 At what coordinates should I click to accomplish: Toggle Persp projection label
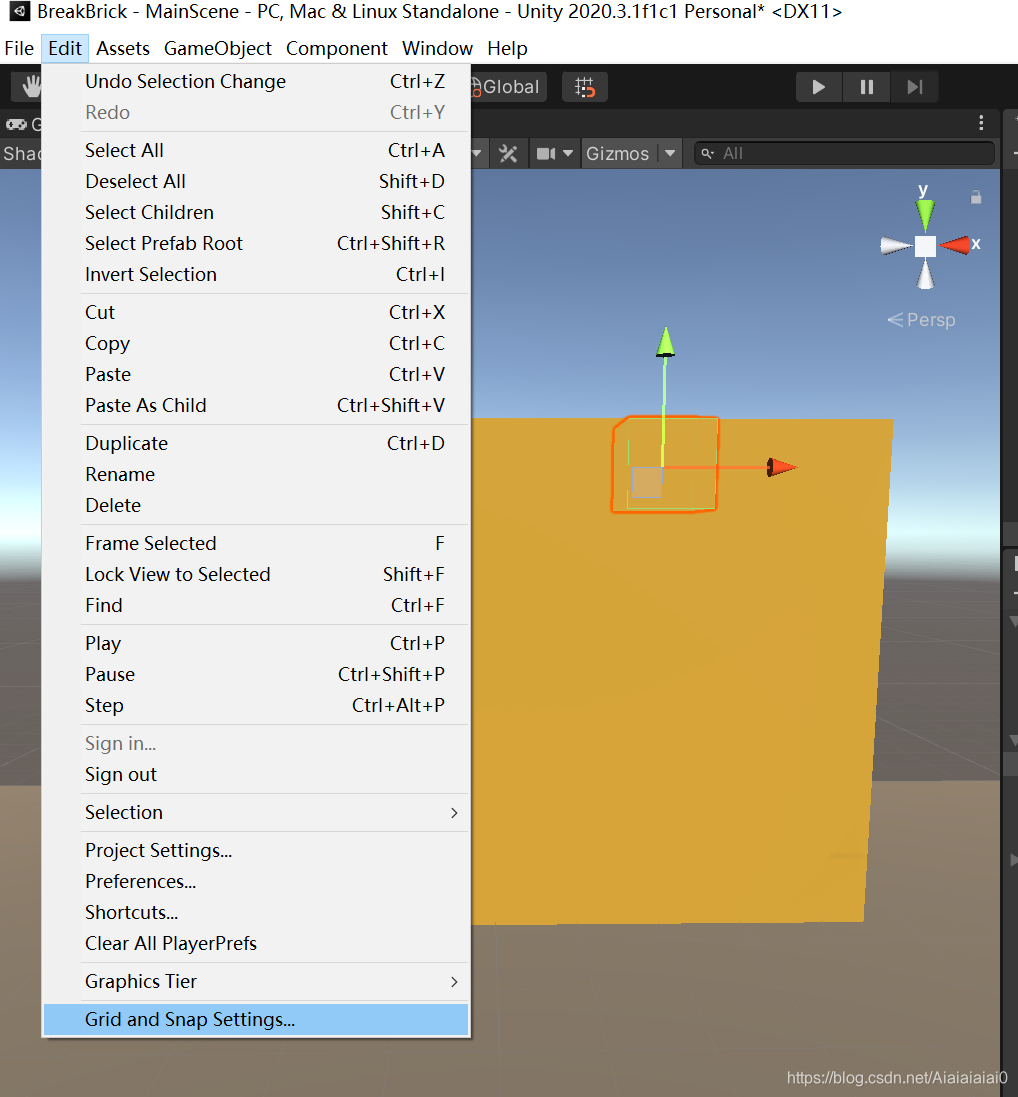tap(921, 320)
